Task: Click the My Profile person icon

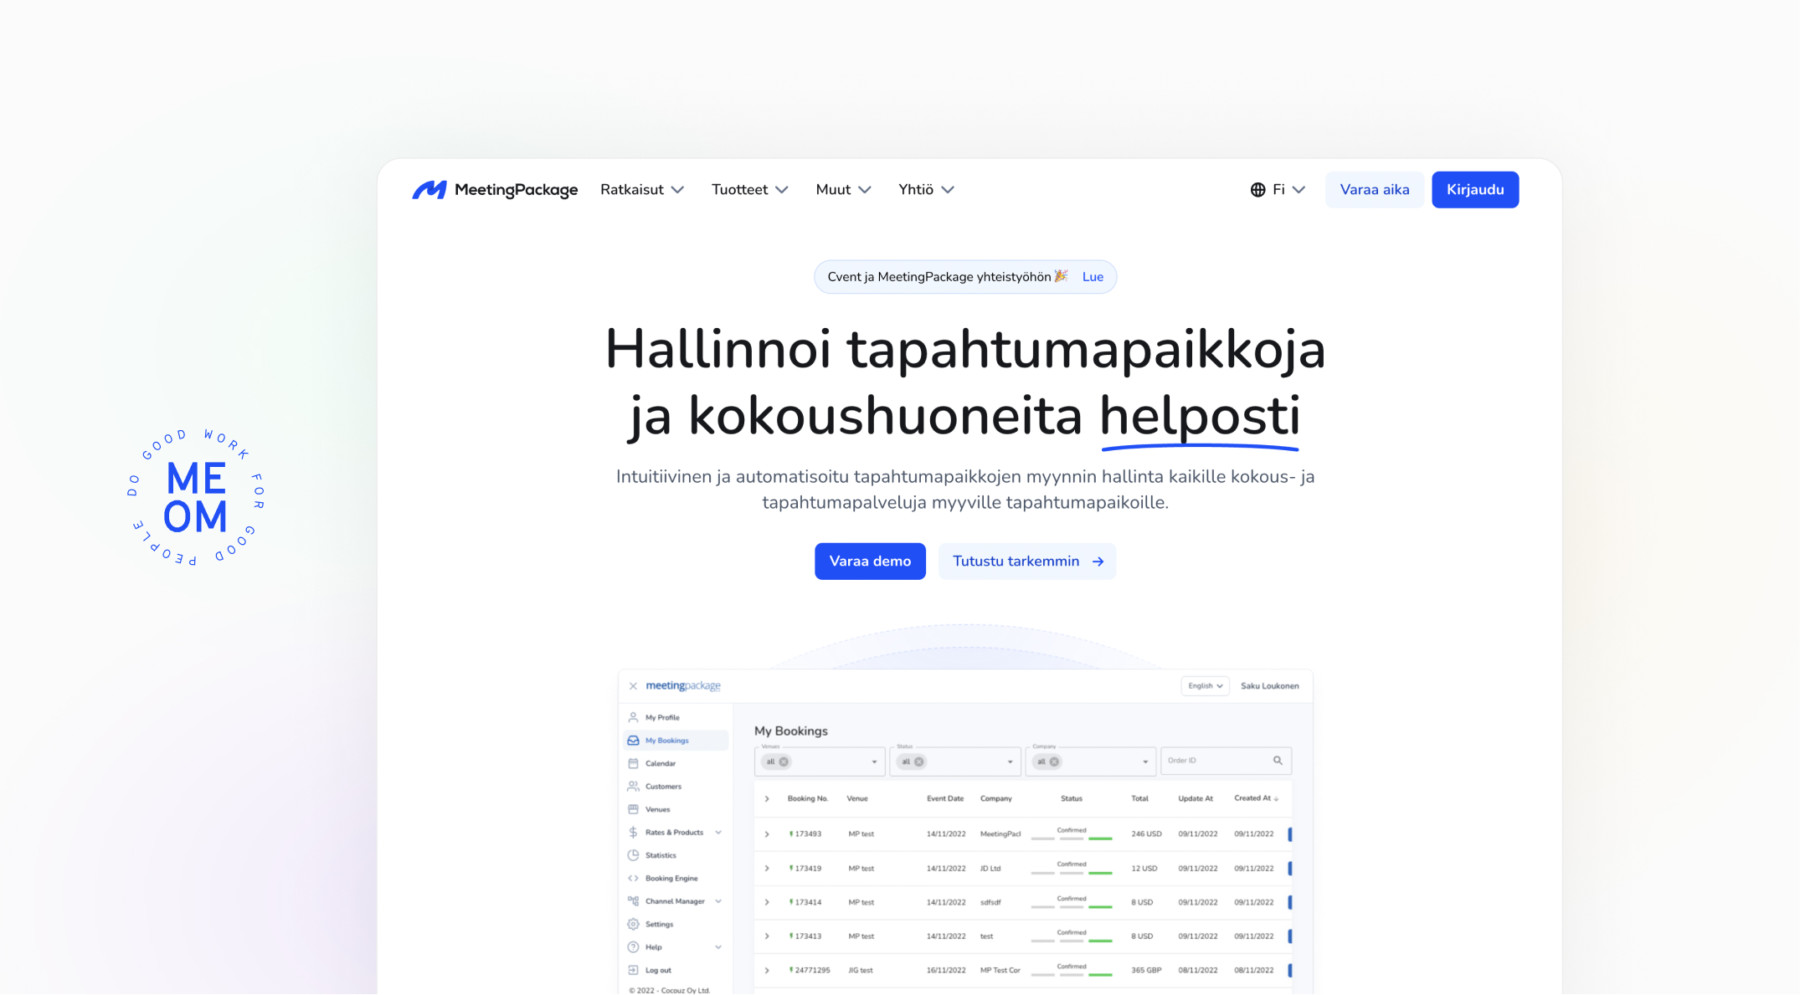Action: [633, 718]
